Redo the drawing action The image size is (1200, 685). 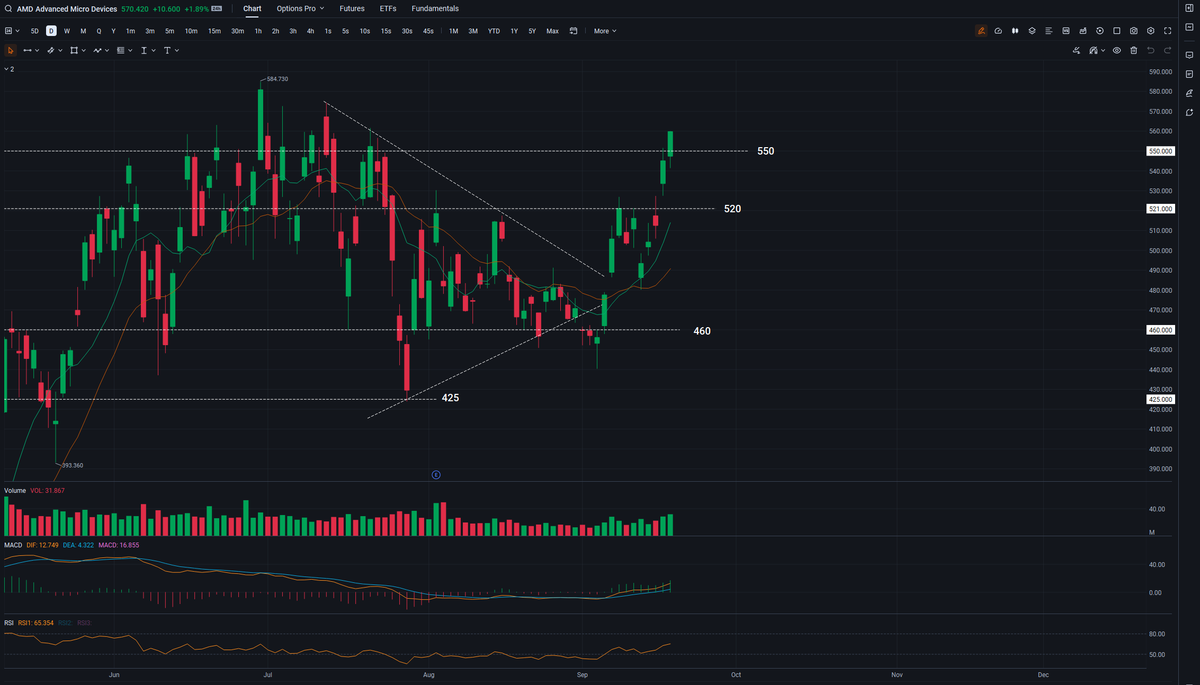[1168, 50]
